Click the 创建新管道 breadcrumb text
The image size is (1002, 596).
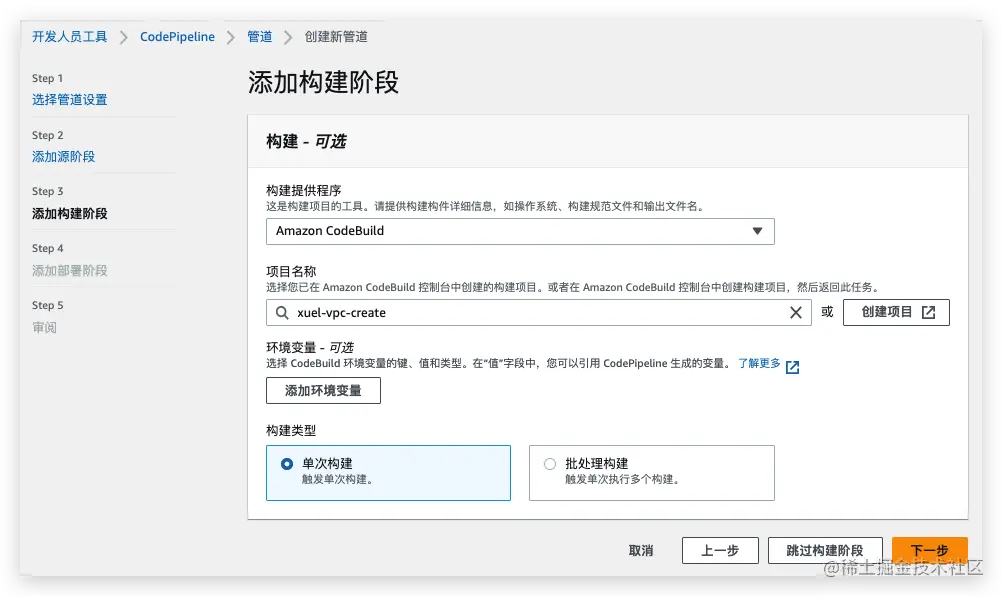pos(336,36)
